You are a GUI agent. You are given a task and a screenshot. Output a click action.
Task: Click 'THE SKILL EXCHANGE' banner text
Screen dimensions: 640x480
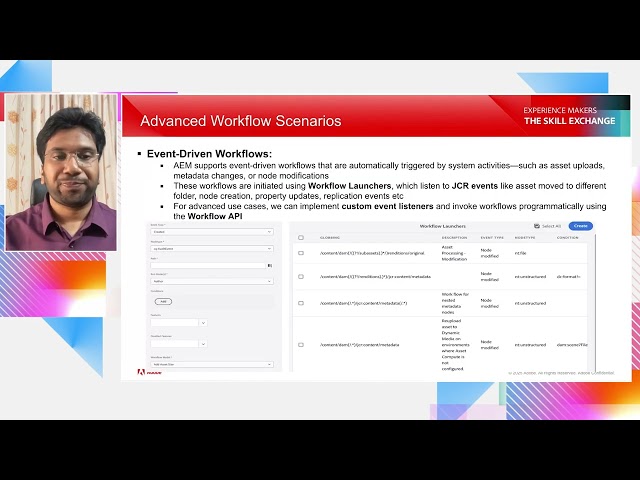pyautogui.click(x=569, y=121)
